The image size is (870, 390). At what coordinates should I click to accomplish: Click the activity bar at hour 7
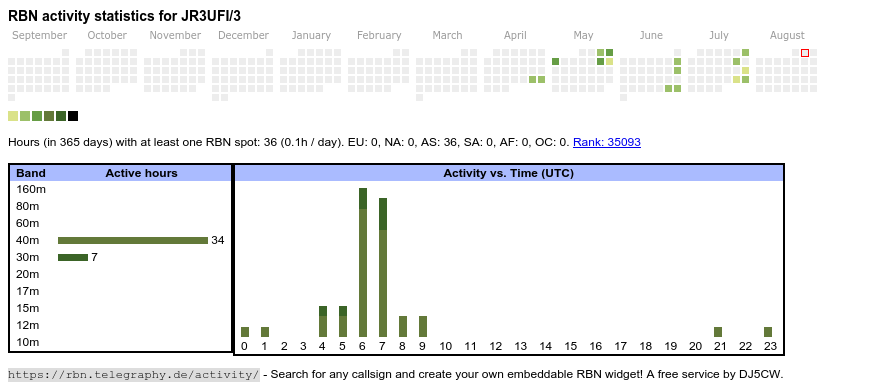383,267
